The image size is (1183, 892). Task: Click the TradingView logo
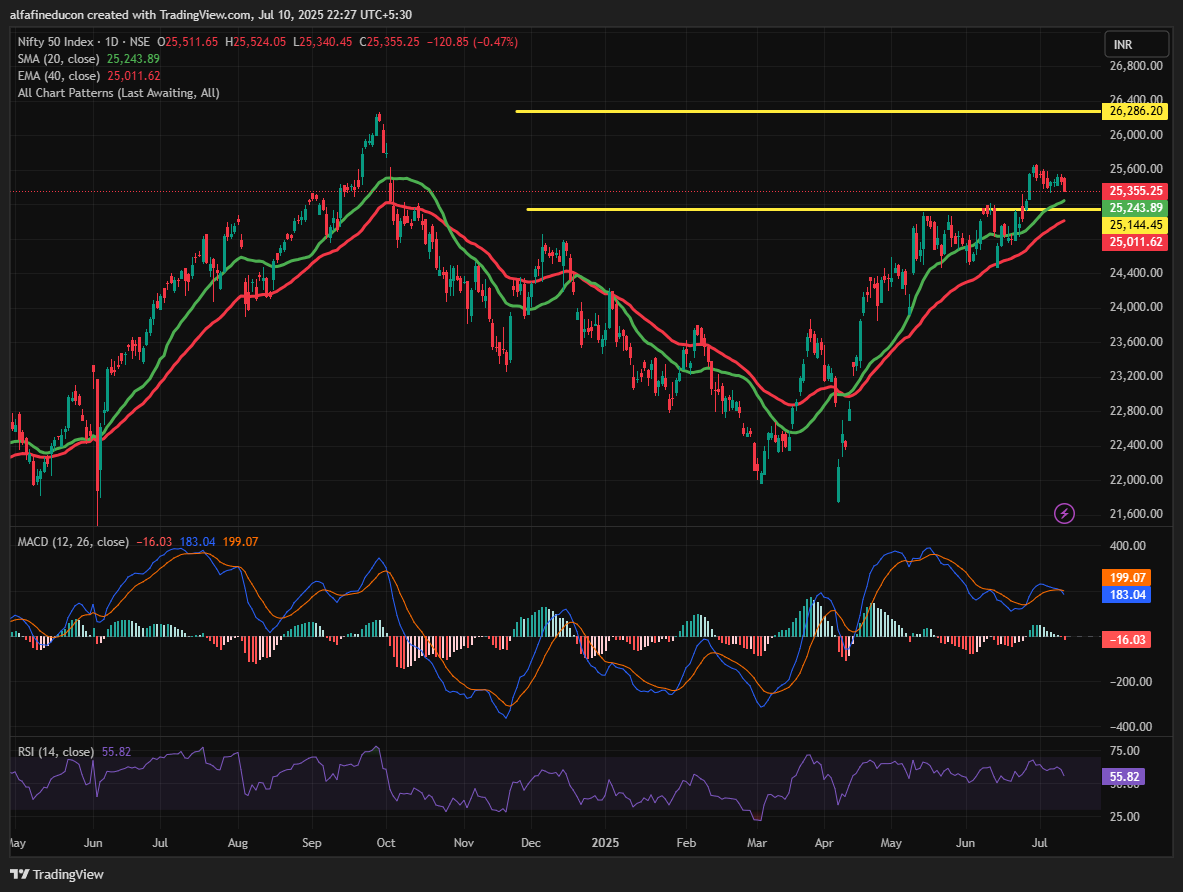pos(57,874)
